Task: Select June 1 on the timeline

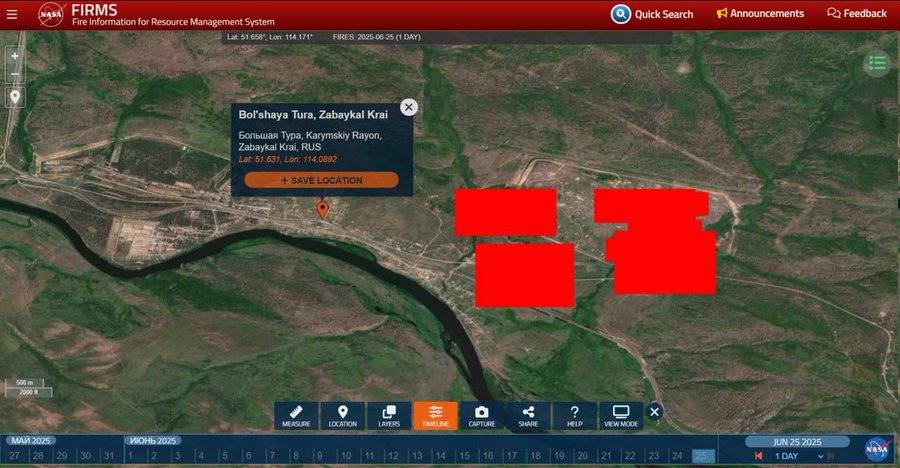Action: [130, 456]
